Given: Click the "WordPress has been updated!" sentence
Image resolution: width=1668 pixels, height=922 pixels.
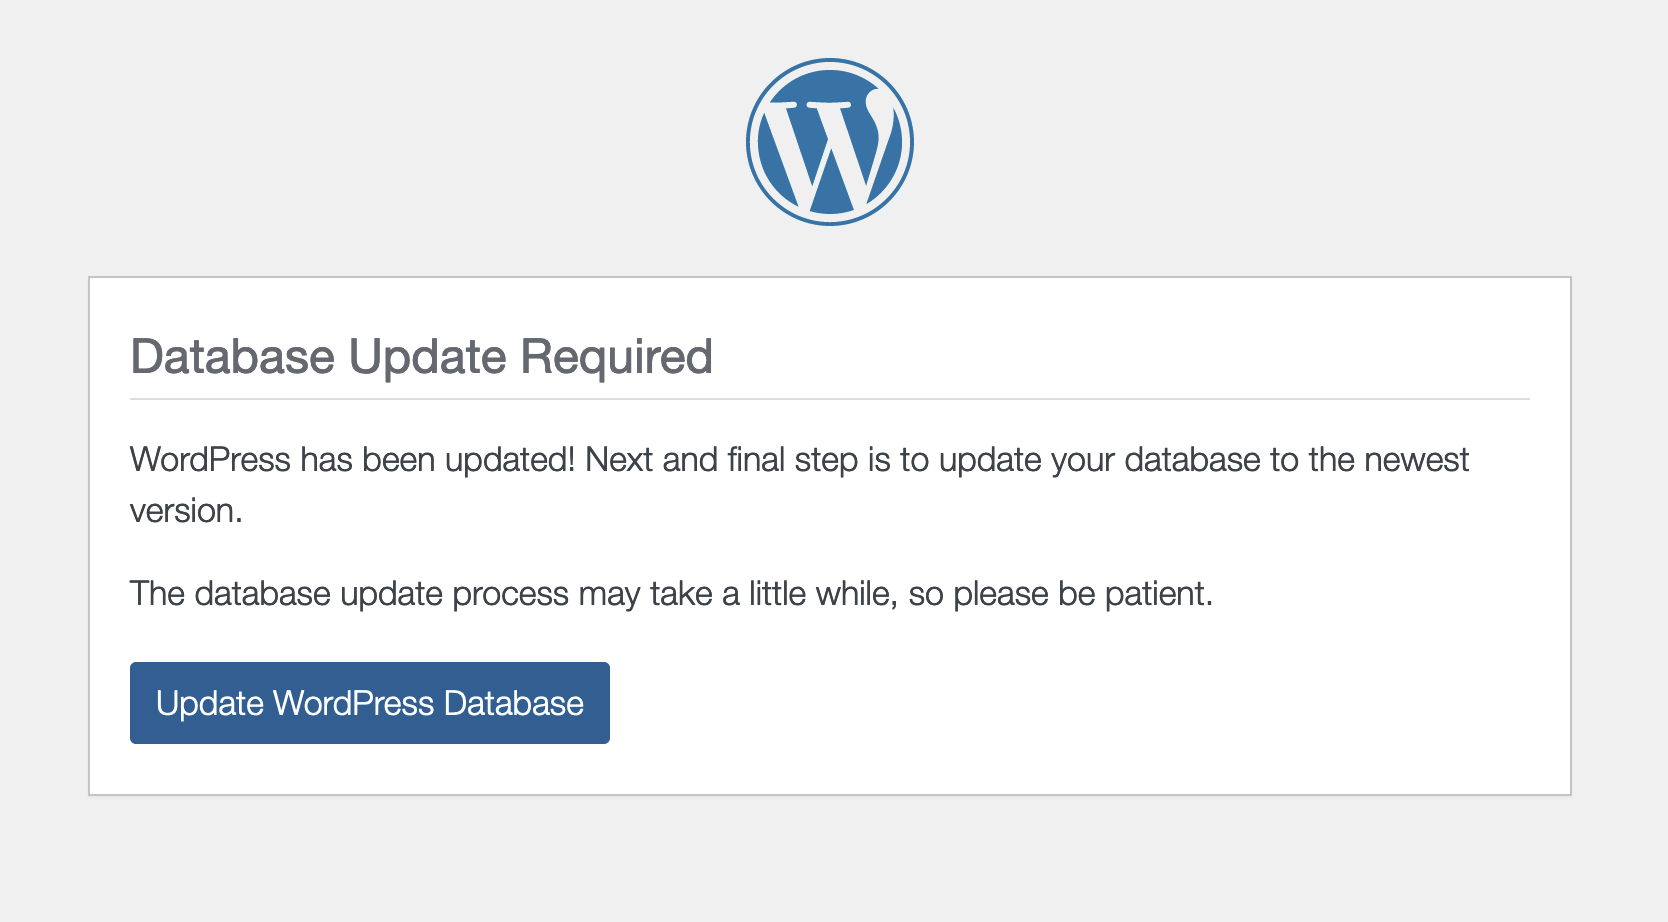Looking at the screenshot, I should [x=353, y=460].
